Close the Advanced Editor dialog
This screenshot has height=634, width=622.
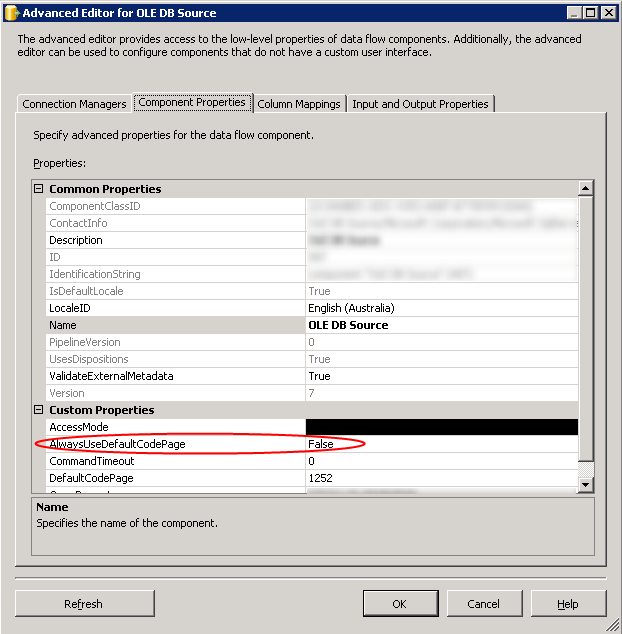608,13
